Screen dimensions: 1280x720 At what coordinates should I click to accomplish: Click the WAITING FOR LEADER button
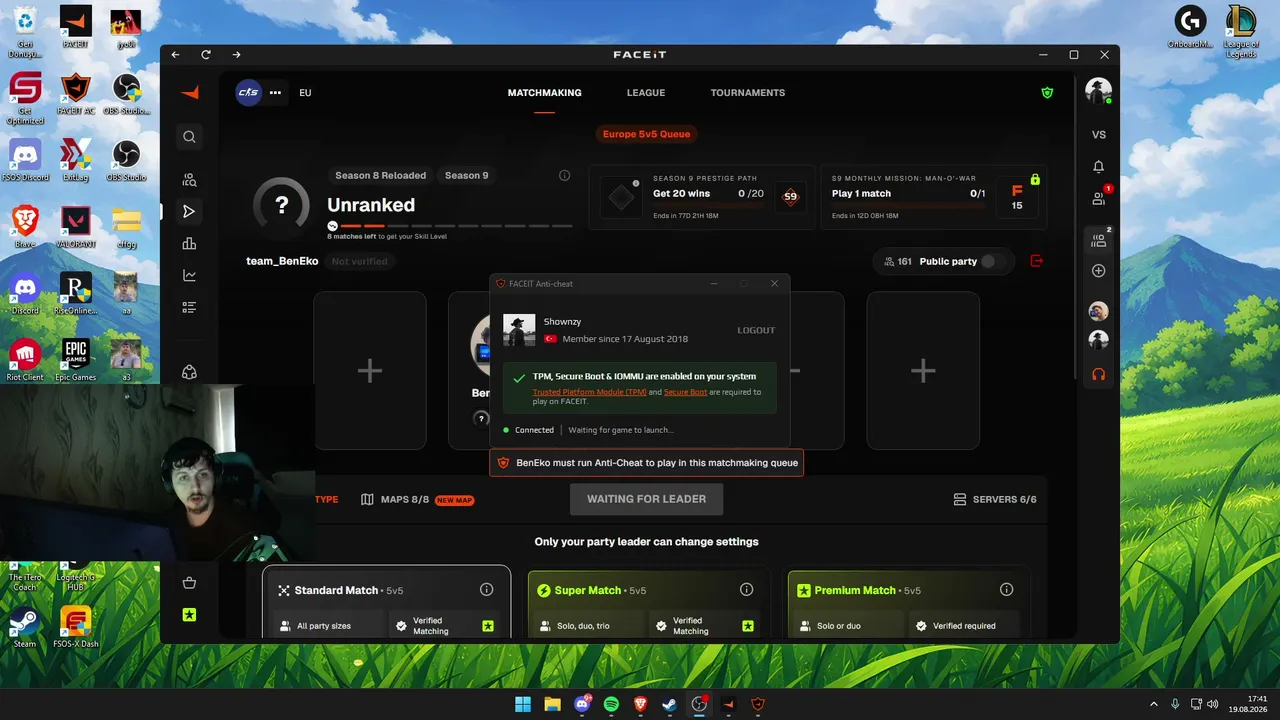tap(646, 499)
